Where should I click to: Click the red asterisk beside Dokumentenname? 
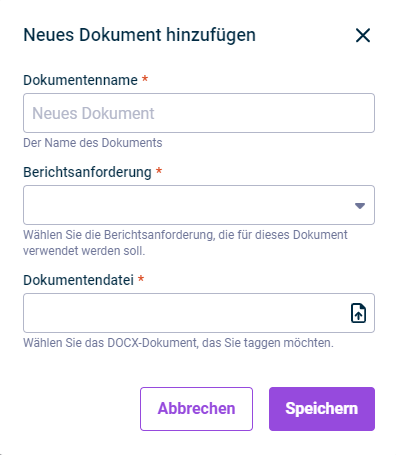point(145,79)
